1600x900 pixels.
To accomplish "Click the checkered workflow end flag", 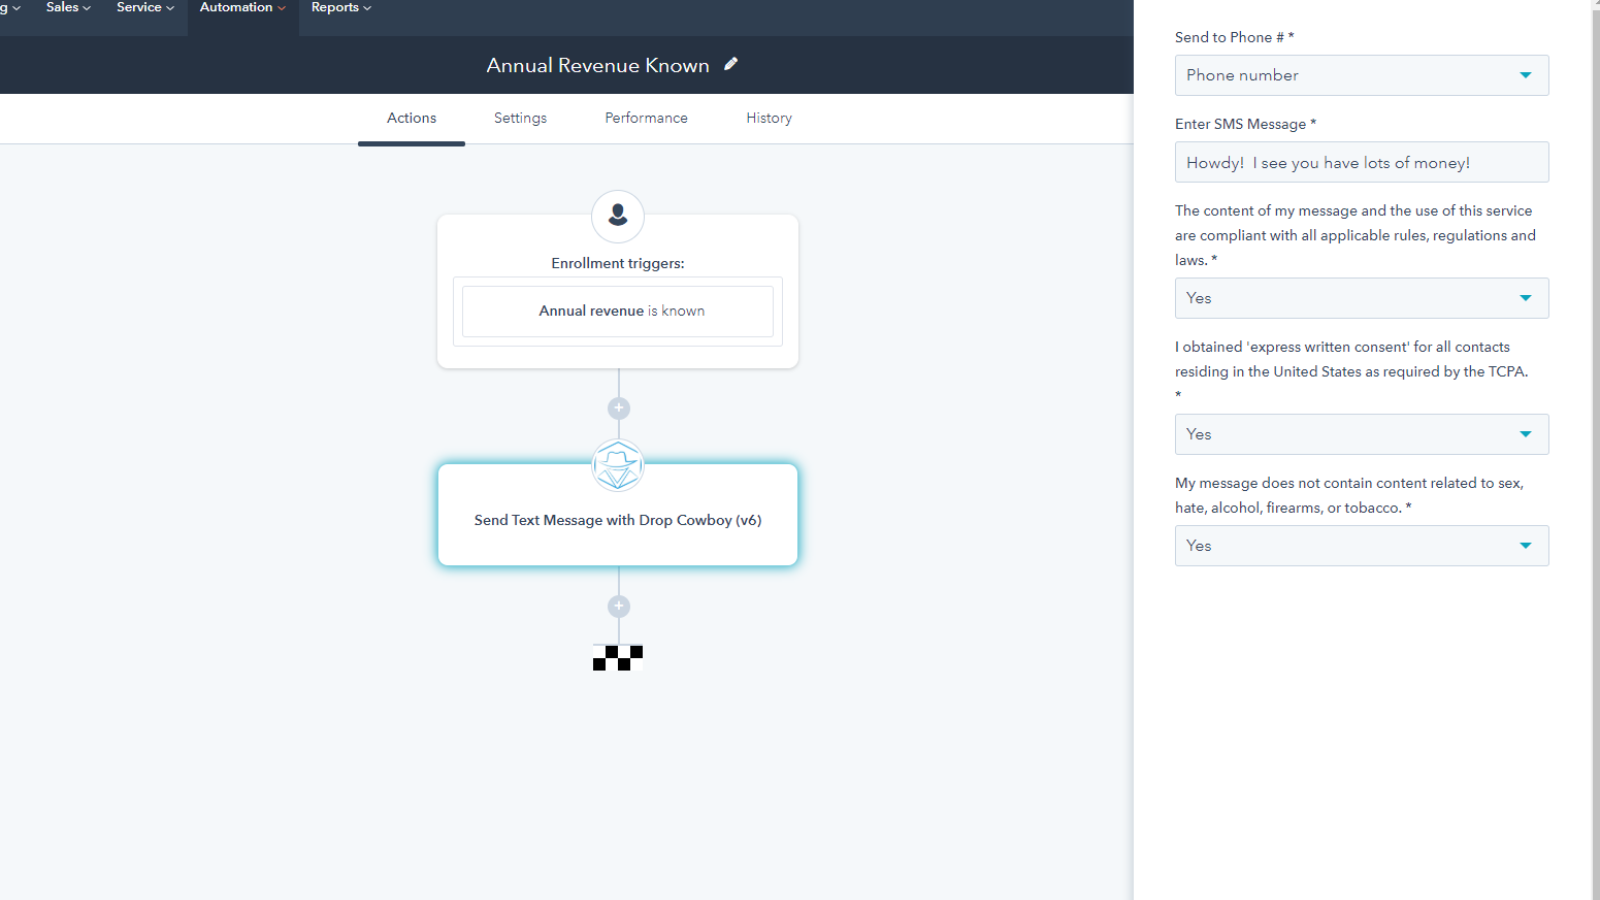I will [618, 657].
